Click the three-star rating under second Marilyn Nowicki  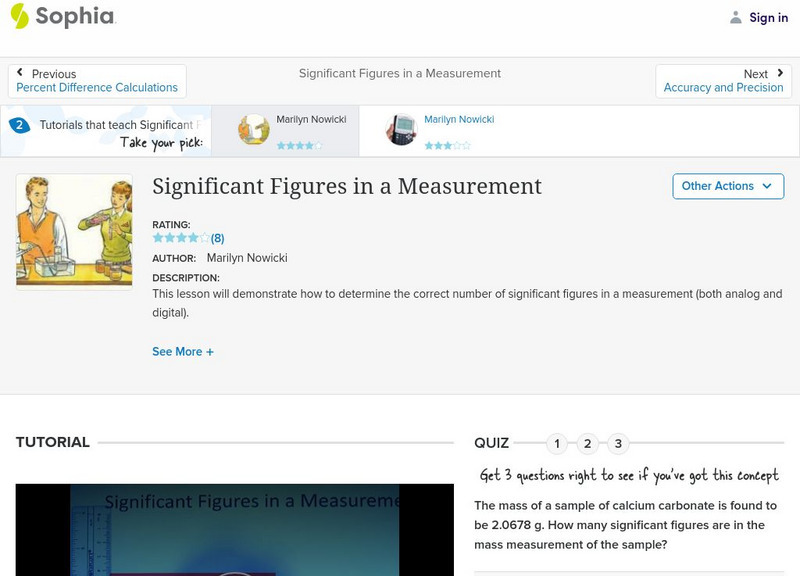click(447, 145)
